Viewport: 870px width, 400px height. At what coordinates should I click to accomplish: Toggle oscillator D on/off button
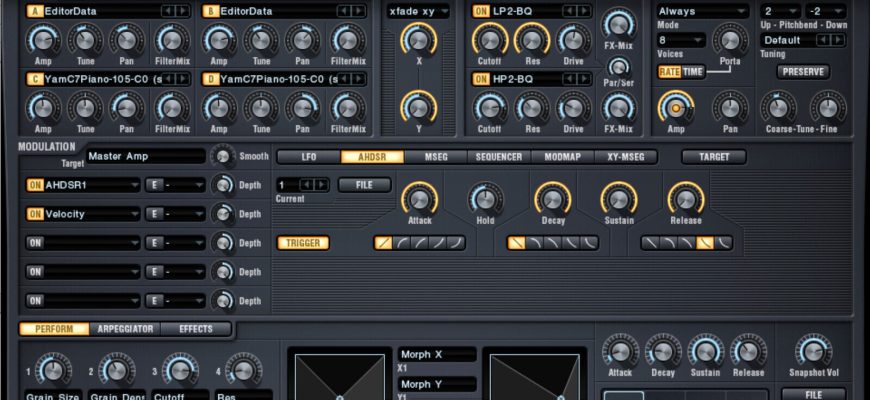[x=210, y=79]
